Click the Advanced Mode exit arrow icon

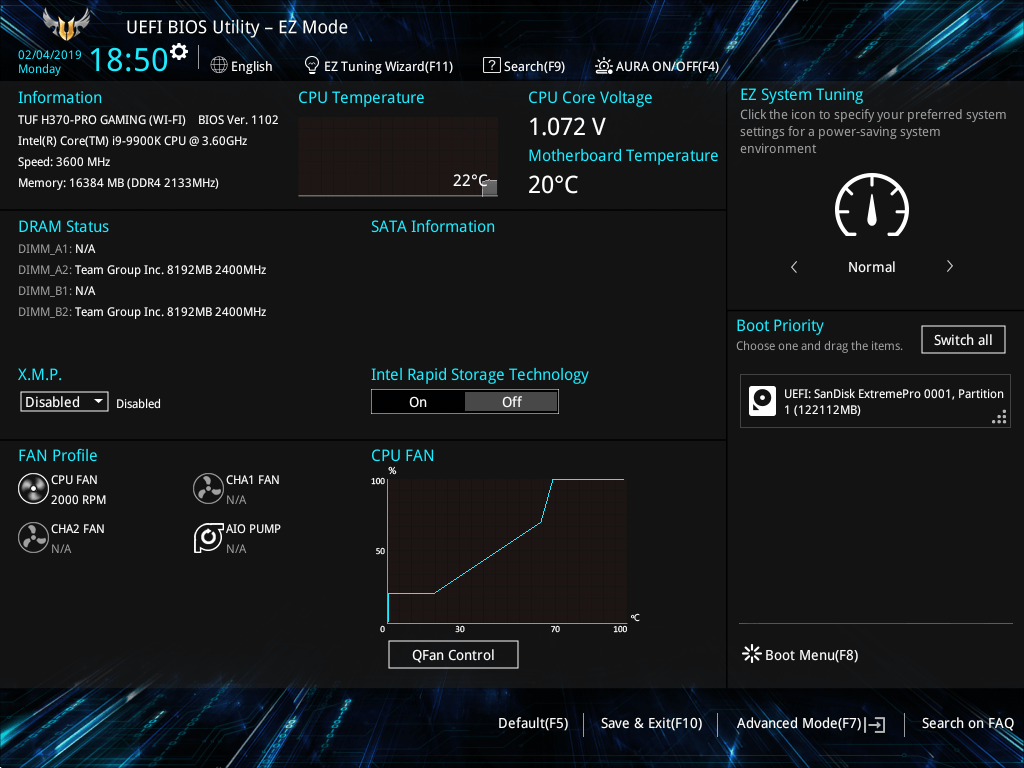pos(875,724)
